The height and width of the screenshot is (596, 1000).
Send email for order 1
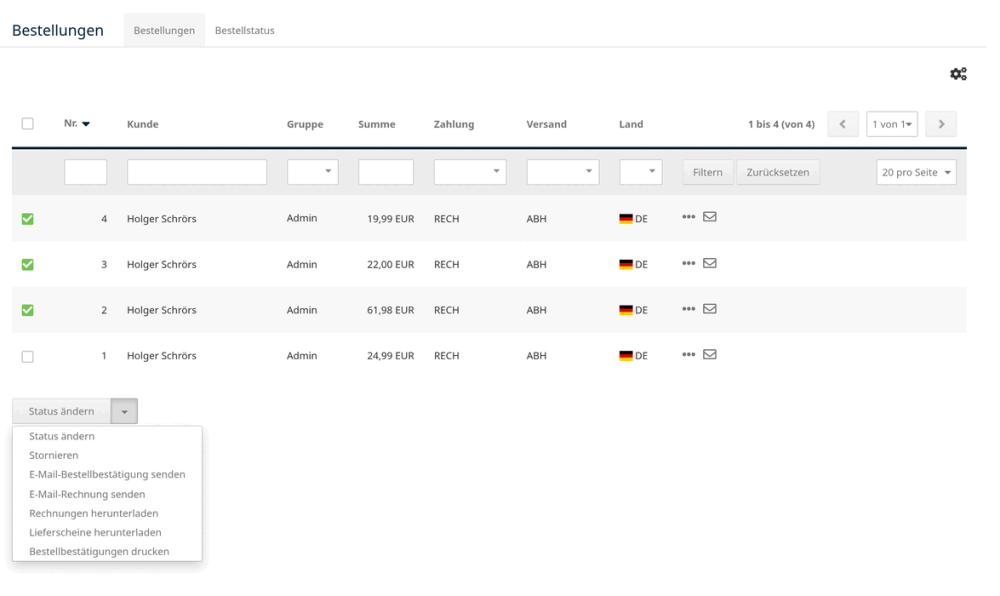pos(710,354)
